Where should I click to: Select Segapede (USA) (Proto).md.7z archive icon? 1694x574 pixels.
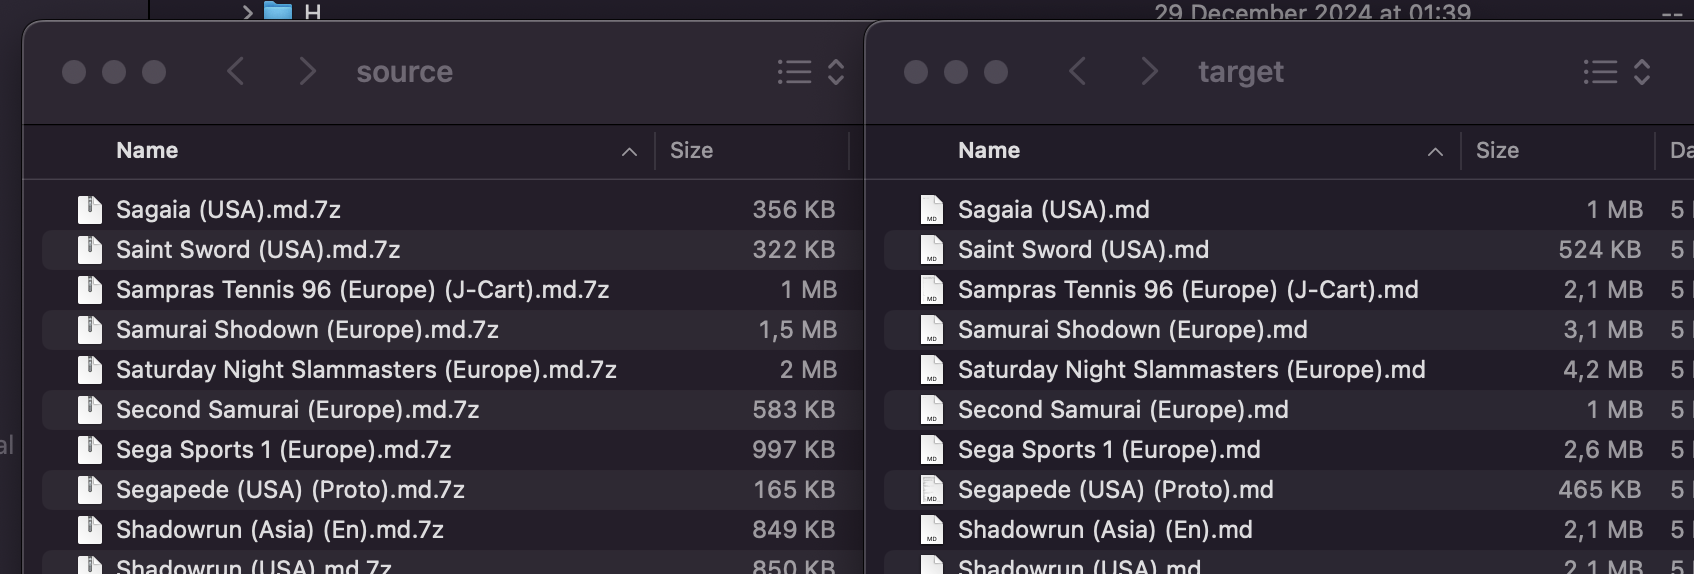point(90,489)
